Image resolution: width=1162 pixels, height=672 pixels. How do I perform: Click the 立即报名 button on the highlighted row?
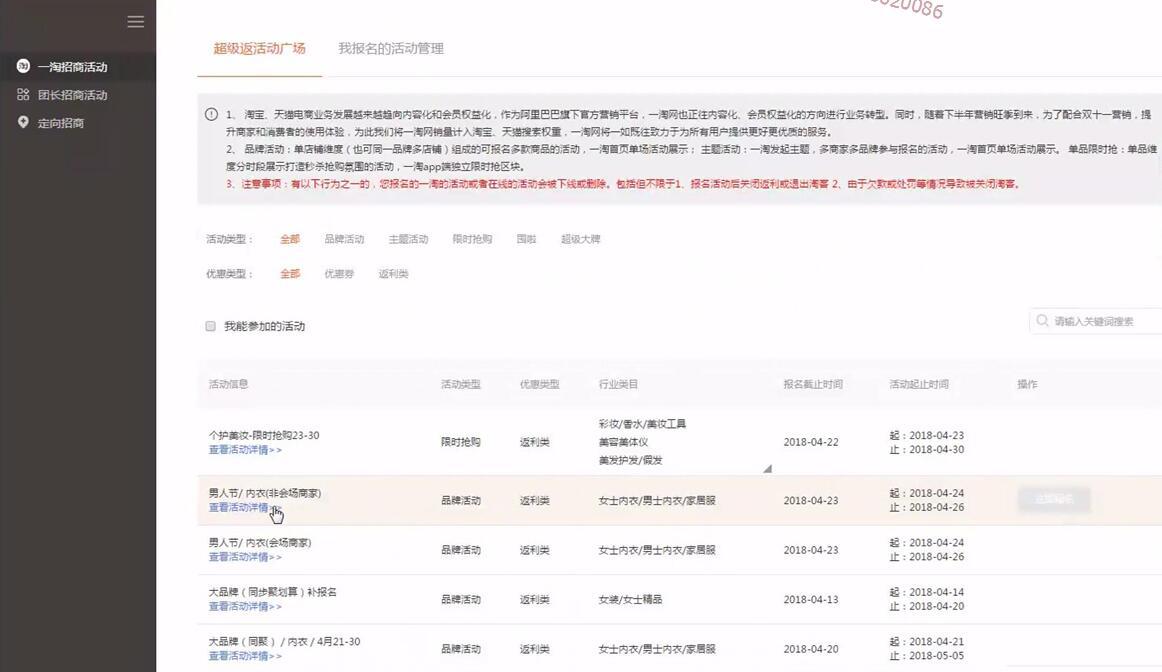tap(1052, 498)
